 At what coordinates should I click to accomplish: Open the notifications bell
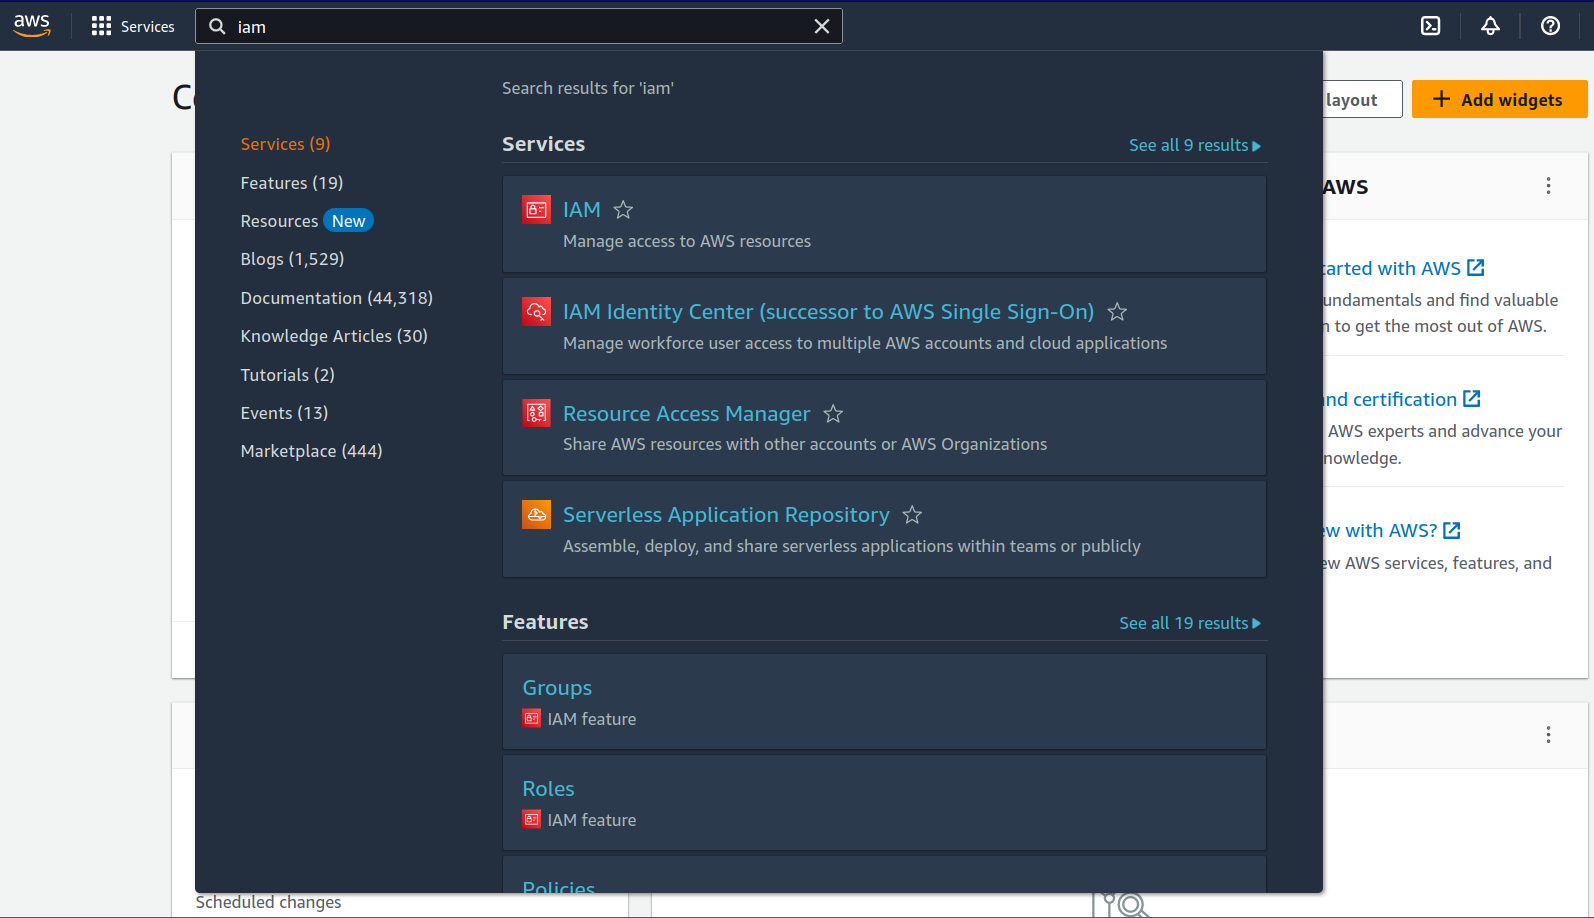[1491, 26]
